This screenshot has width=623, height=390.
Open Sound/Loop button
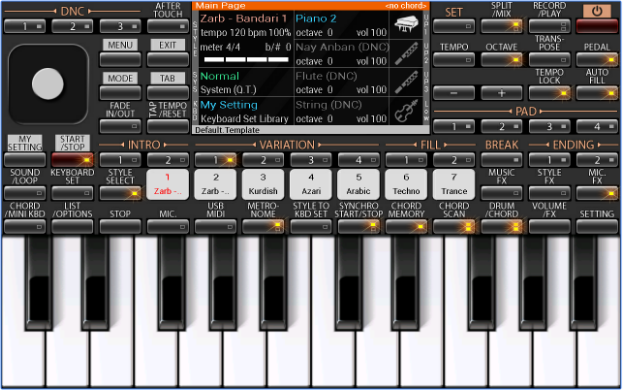pos(25,193)
